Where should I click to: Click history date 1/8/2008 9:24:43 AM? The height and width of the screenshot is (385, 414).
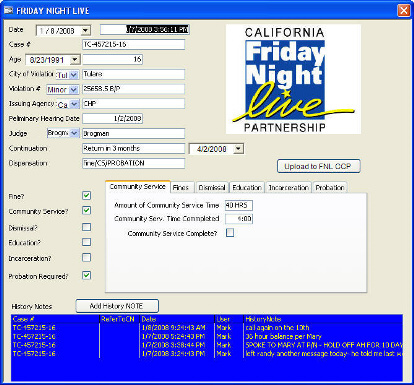click(x=174, y=328)
